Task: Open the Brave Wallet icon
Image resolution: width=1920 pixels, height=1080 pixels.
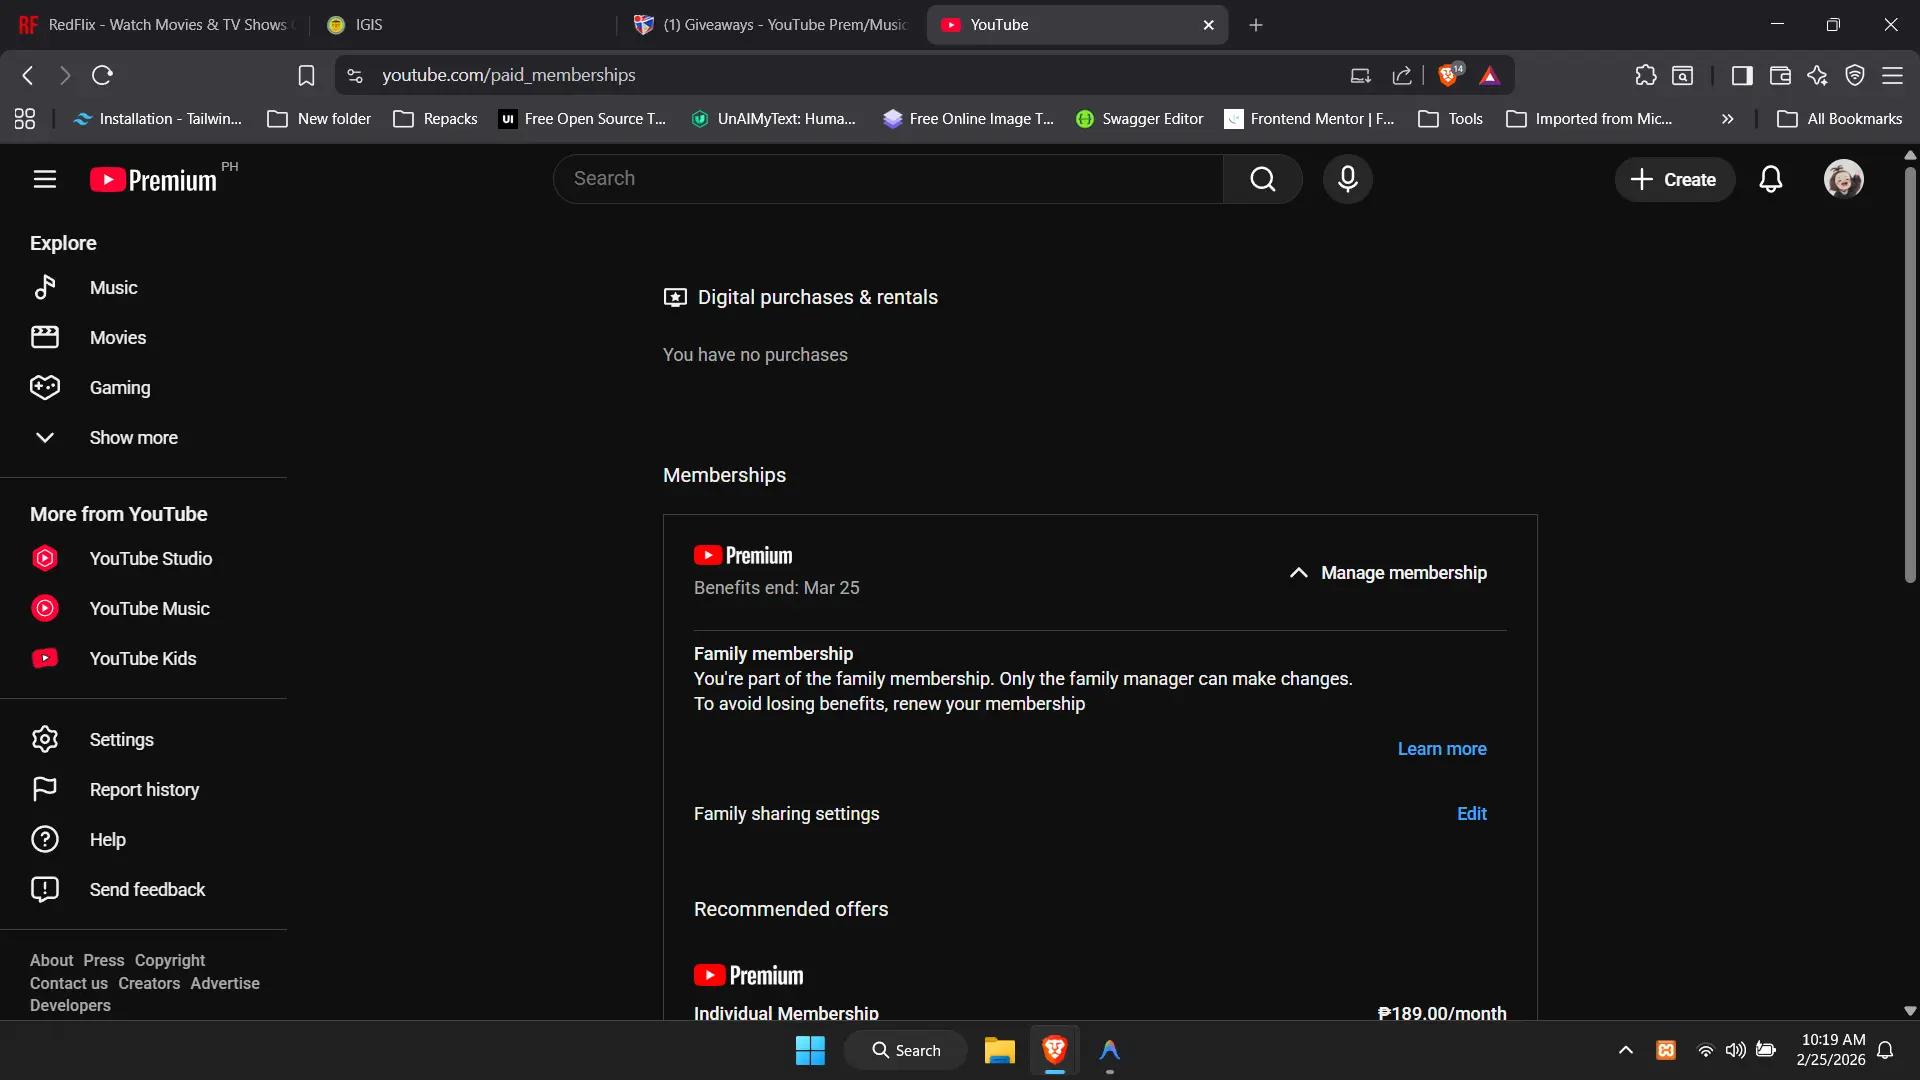Action: click(x=1780, y=75)
